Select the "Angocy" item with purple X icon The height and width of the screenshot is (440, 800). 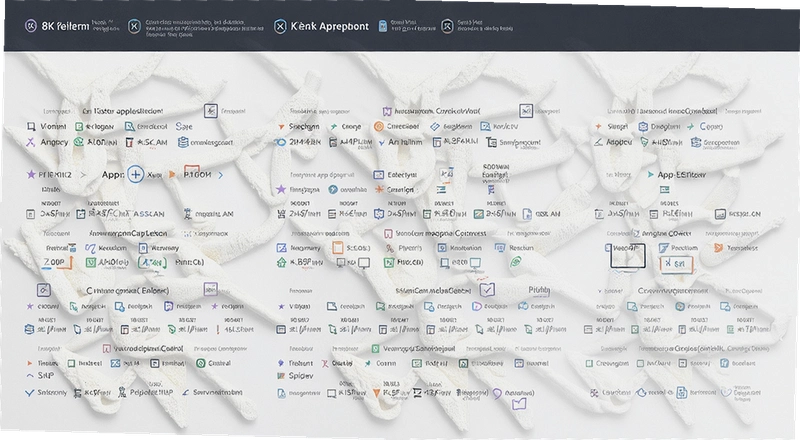(x=47, y=142)
